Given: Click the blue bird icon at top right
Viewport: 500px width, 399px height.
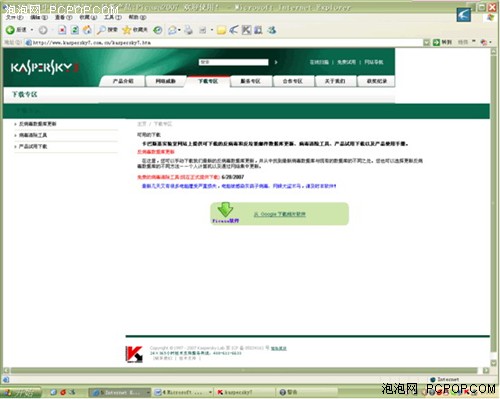Looking at the screenshot, I should pyautogui.click(x=464, y=15).
